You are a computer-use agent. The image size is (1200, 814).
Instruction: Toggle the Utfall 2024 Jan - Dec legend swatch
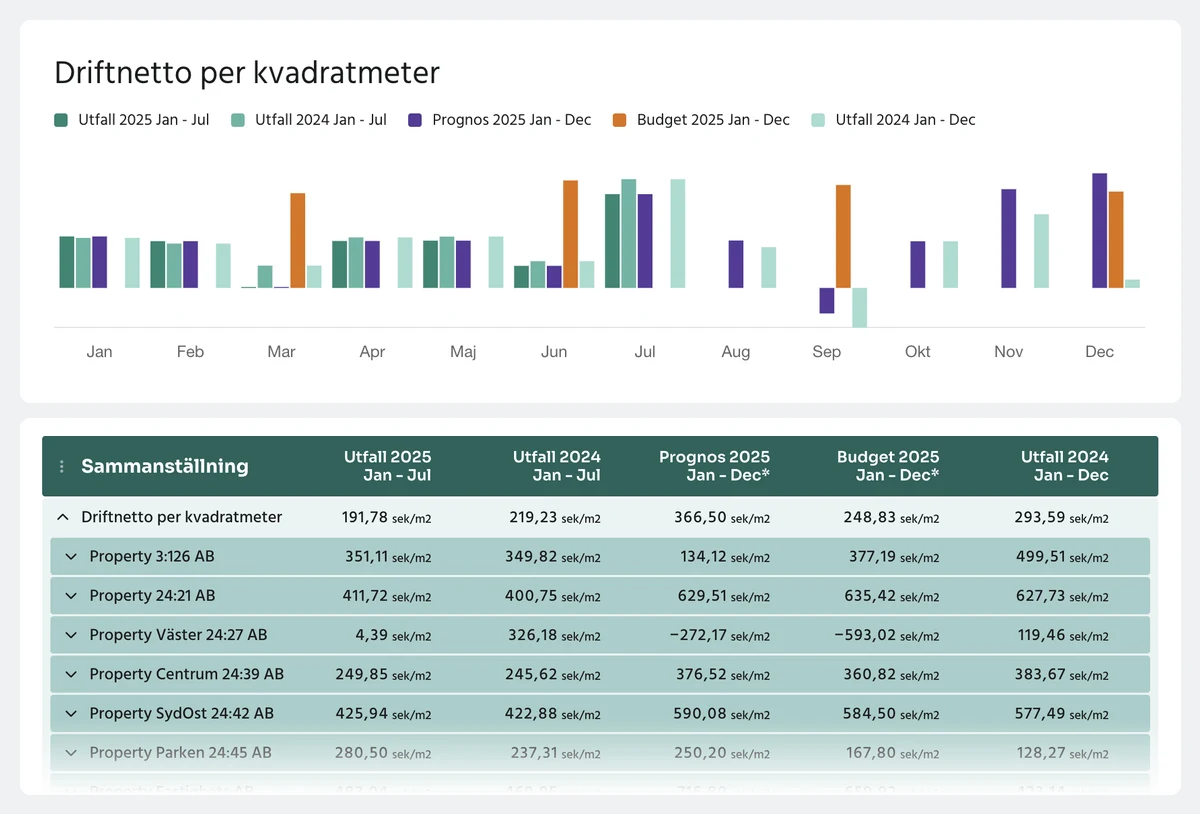click(x=818, y=120)
